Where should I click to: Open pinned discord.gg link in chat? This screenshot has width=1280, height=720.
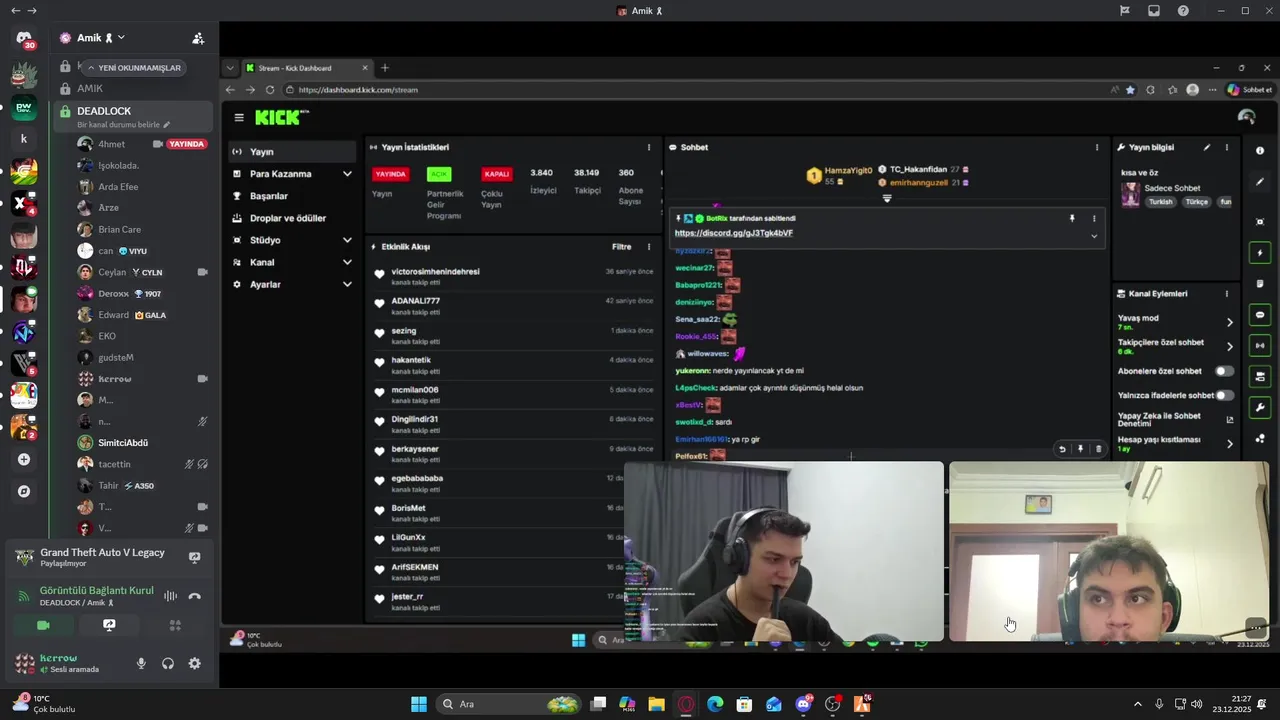(x=734, y=233)
